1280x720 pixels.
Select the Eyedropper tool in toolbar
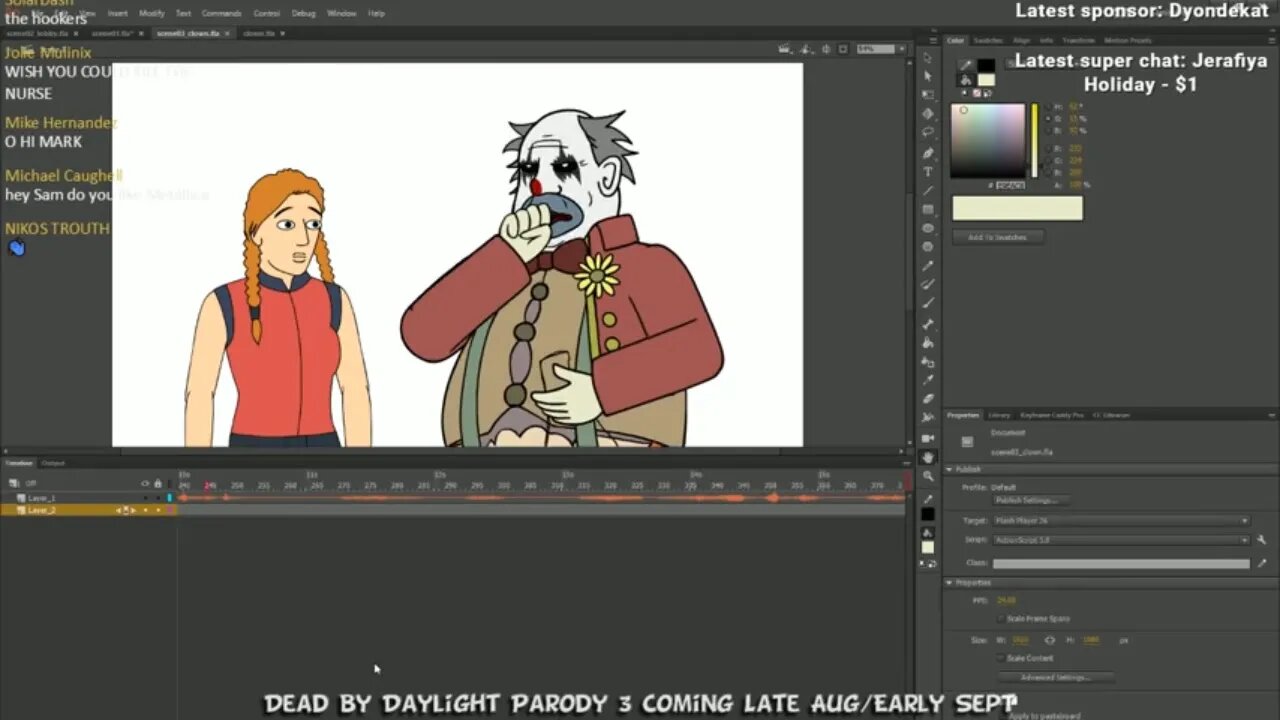coord(928,381)
